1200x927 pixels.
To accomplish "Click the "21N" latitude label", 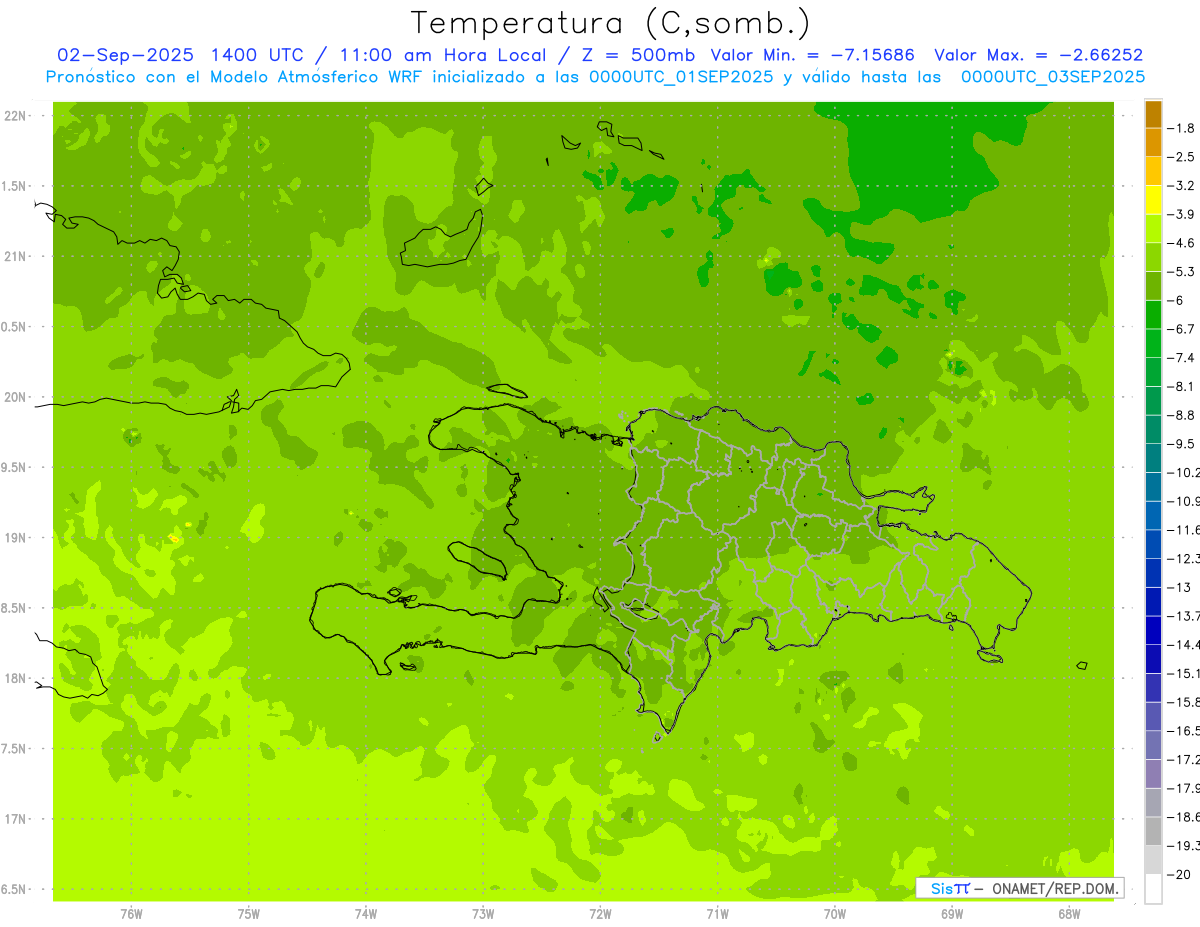I will pos(16,256).
